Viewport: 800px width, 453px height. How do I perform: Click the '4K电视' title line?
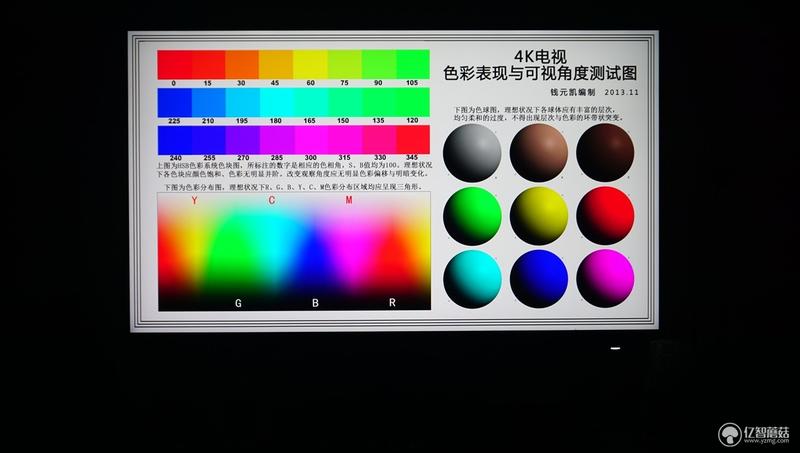point(540,56)
